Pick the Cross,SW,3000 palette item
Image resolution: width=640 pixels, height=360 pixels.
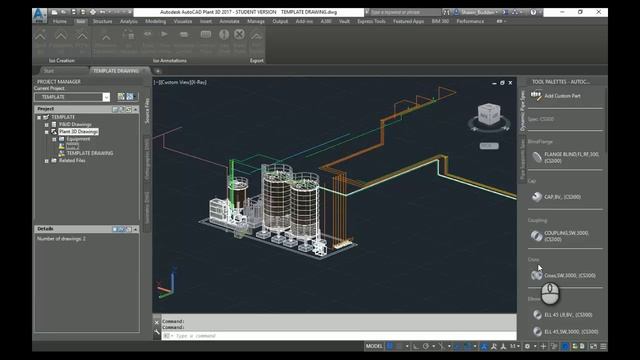coord(563,276)
